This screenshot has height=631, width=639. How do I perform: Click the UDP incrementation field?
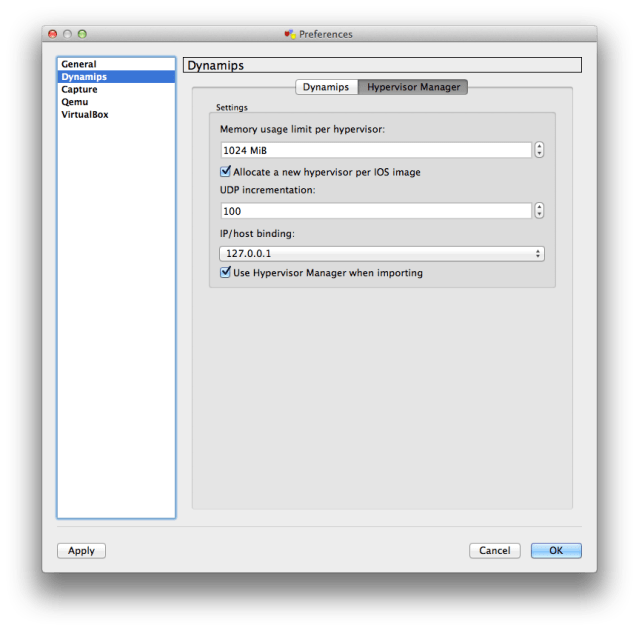click(376, 211)
